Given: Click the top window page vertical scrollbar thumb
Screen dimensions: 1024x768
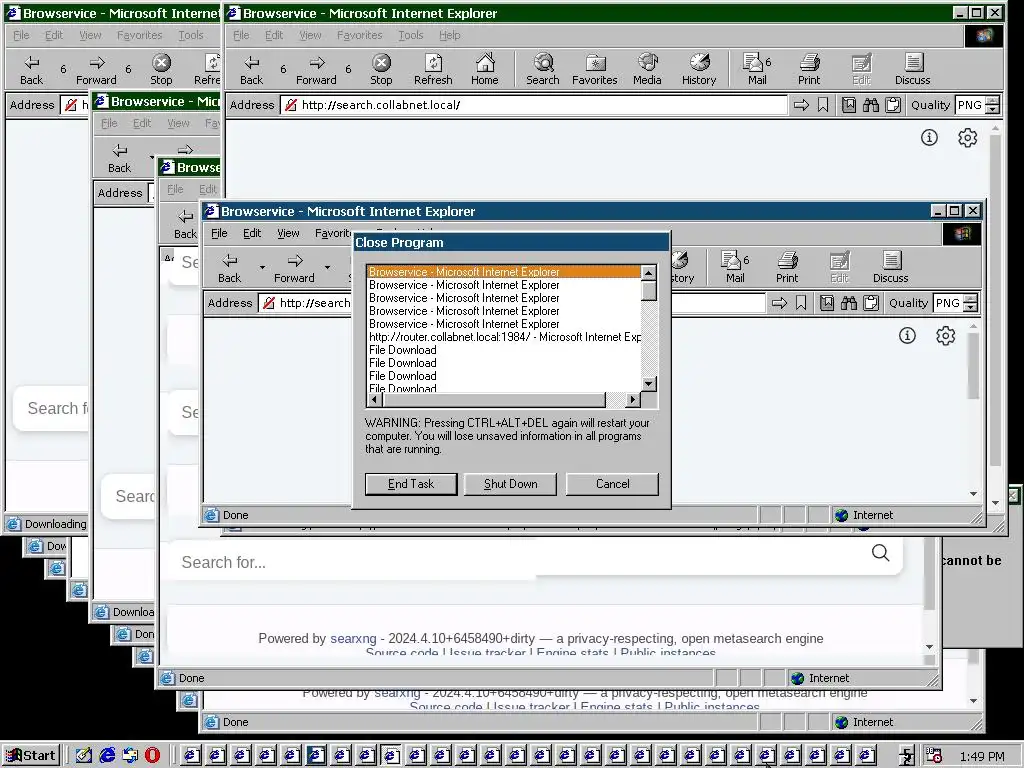Looking at the screenshot, I should tap(995, 300).
